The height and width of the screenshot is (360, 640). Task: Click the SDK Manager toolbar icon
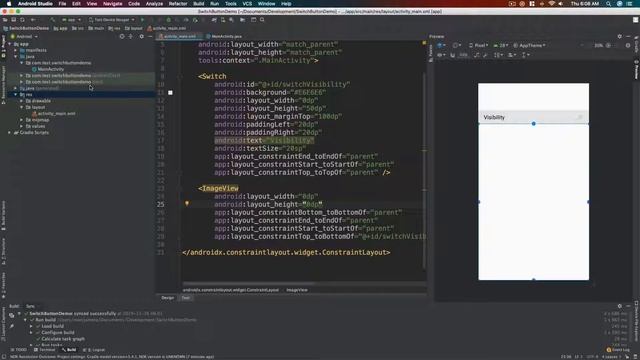point(231,20)
